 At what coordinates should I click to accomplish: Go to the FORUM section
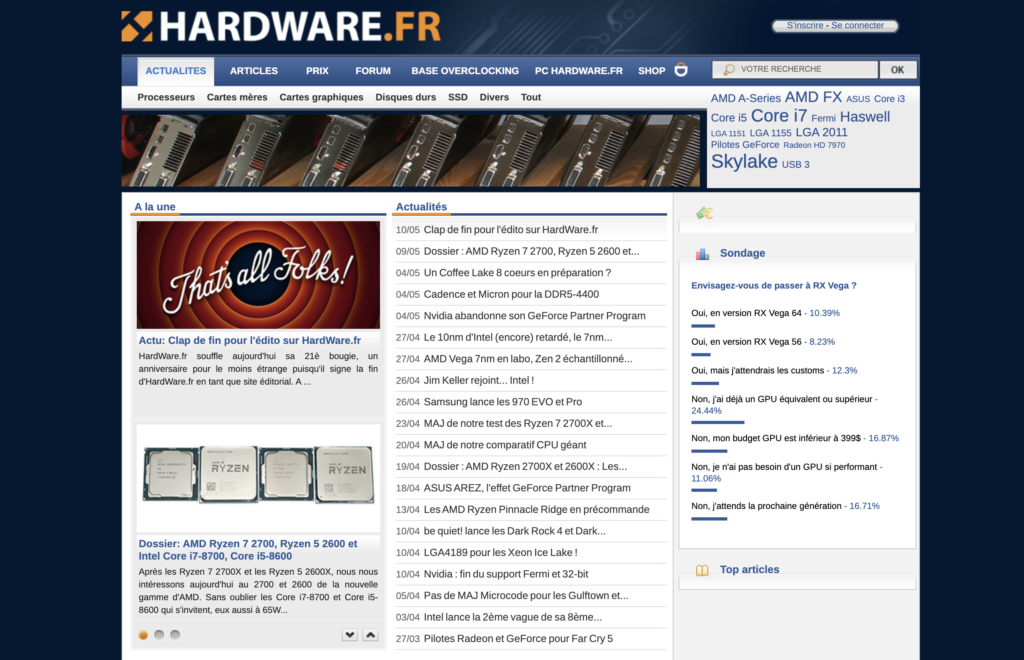(x=373, y=71)
